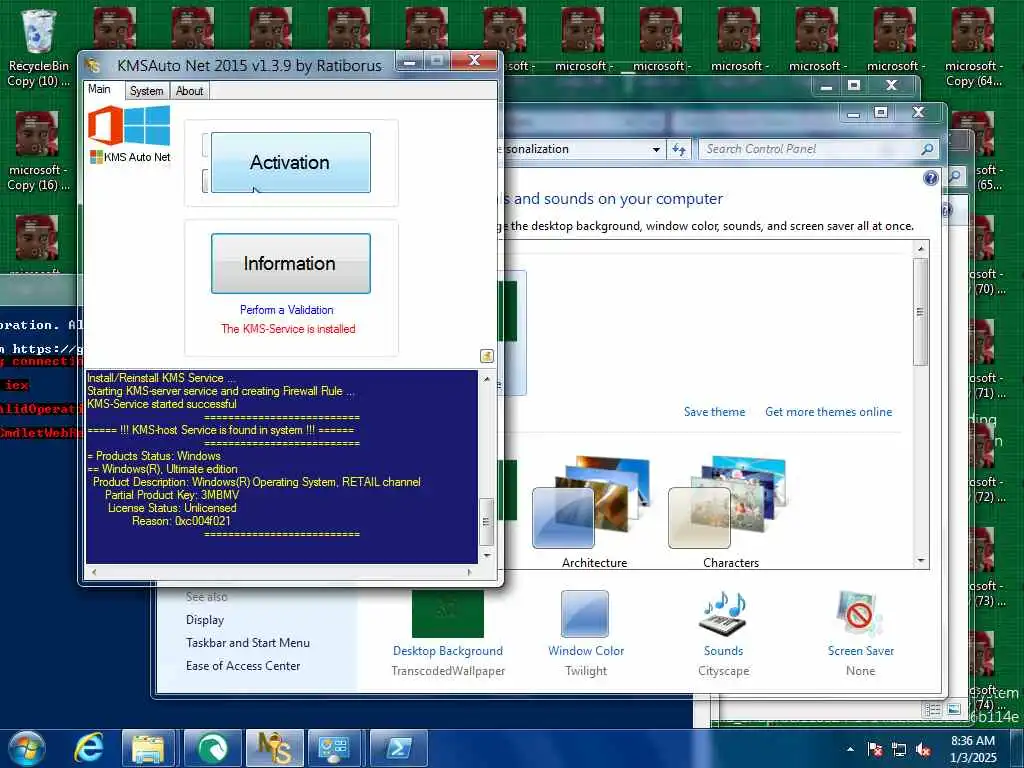Click the right arrow of the log horizontal scrollbar
The image size is (1024, 768).
pyautogui.click(x=470, y=572)
